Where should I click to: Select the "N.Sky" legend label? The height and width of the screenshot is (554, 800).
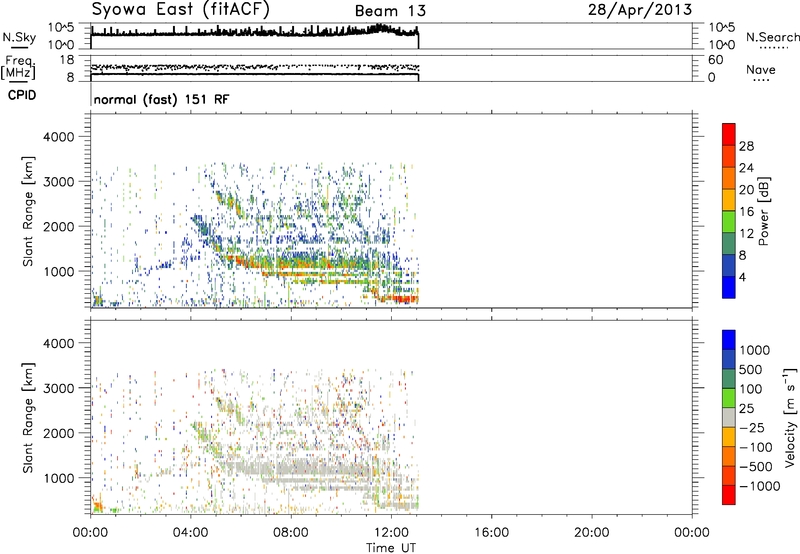pyautogui.click(x=19, y=37)
